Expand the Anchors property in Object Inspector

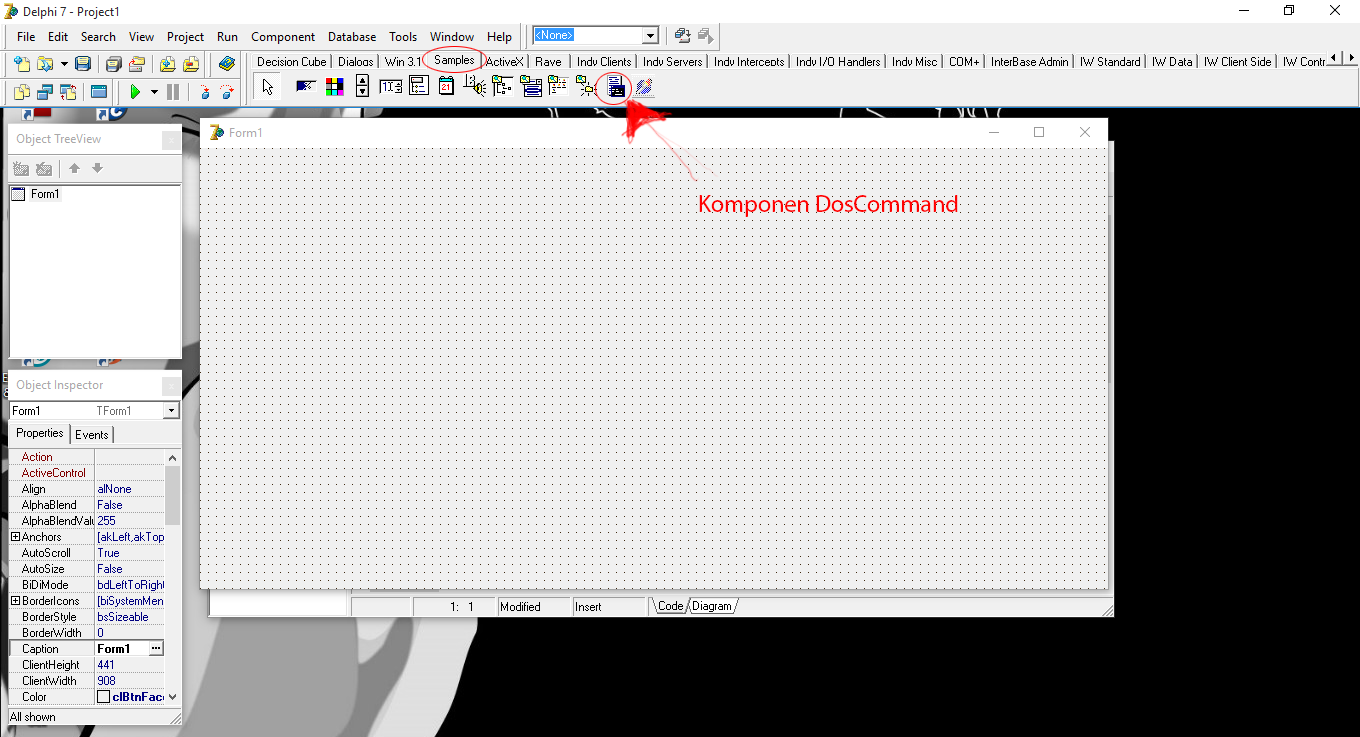(15, 537)
